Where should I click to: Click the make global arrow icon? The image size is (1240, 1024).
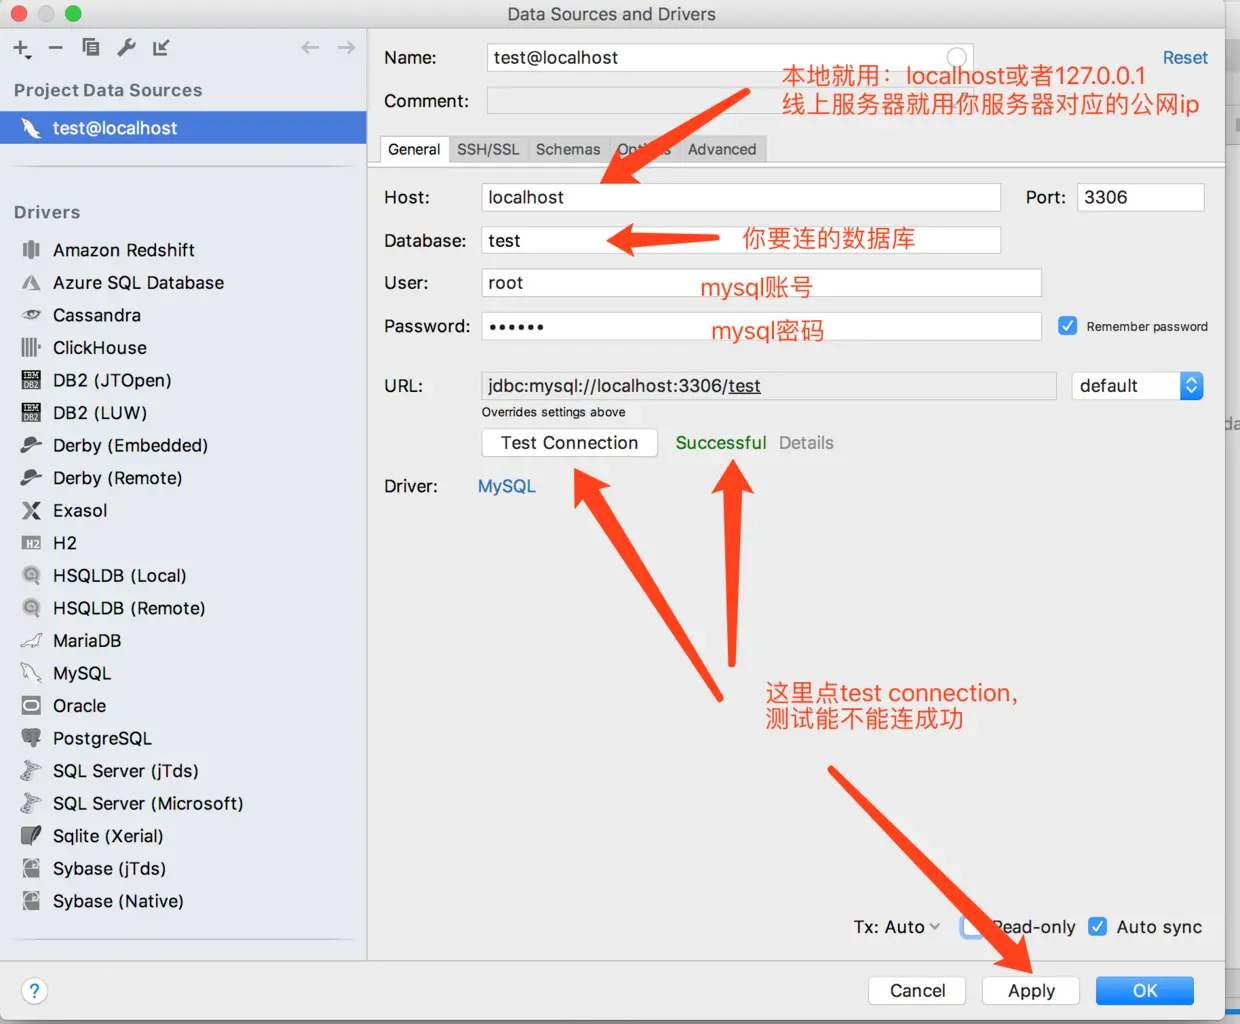[161, 47]
